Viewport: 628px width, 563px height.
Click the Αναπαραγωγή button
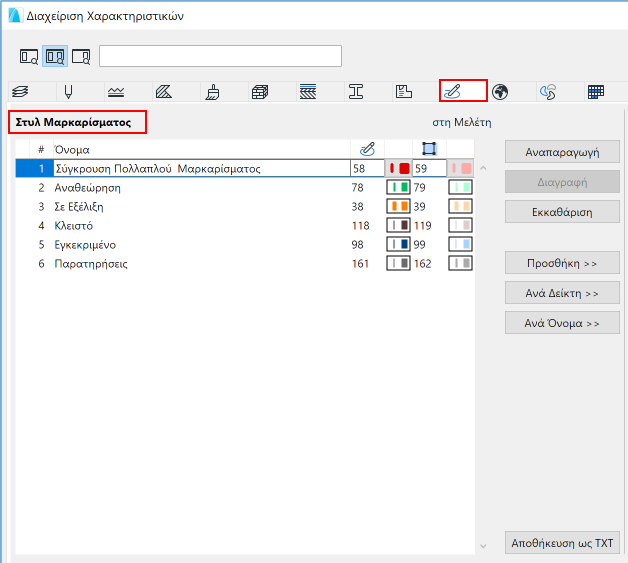(562, 152)
